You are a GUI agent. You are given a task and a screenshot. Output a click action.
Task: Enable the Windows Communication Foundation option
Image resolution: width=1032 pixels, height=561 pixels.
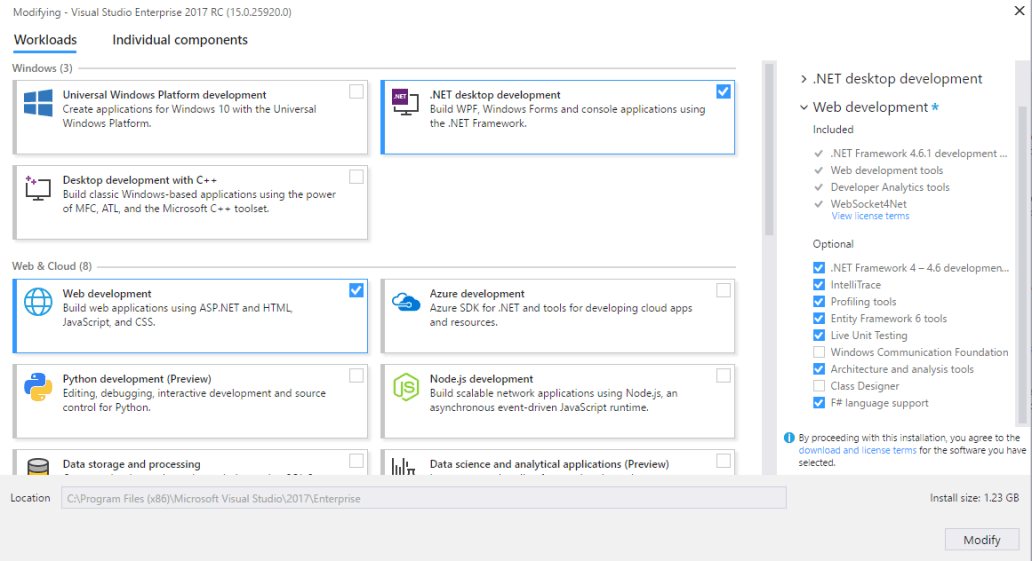point(819,352)
